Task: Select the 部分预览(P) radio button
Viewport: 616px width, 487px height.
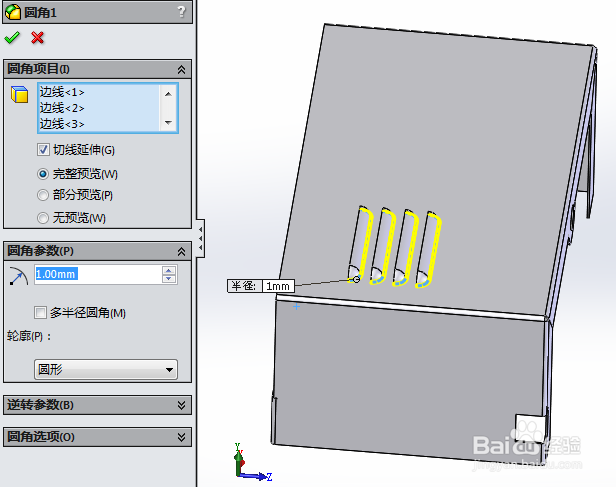Action: pyautogui.click(x=43, y=195)
